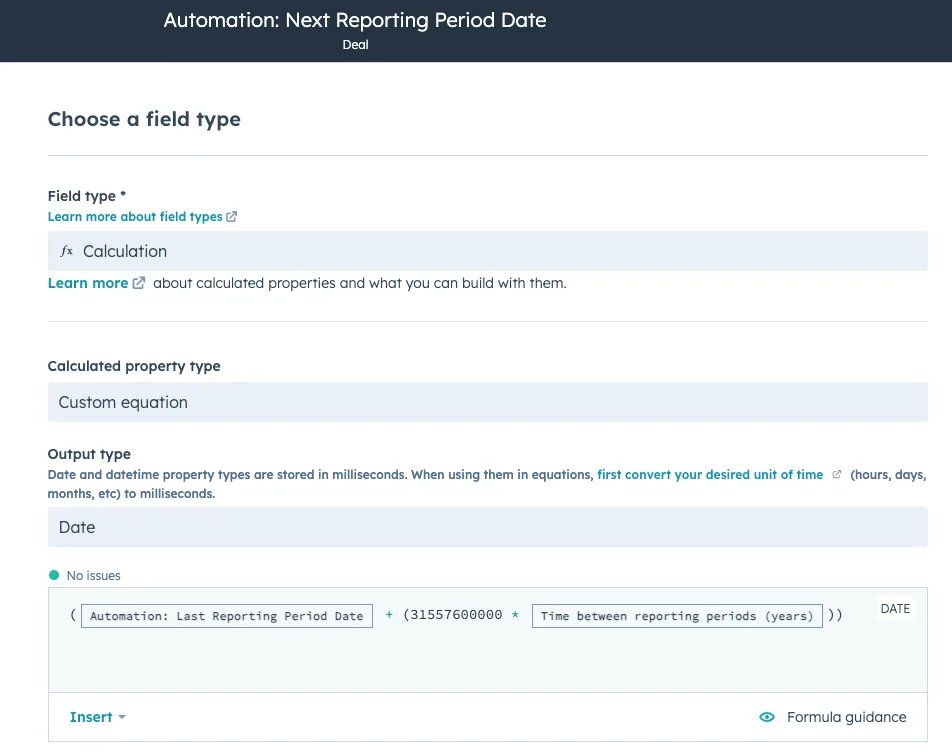Toggle Formula guidance text
Screen dimensions: 952x752
pyautogui.click(x=846, y=717)
